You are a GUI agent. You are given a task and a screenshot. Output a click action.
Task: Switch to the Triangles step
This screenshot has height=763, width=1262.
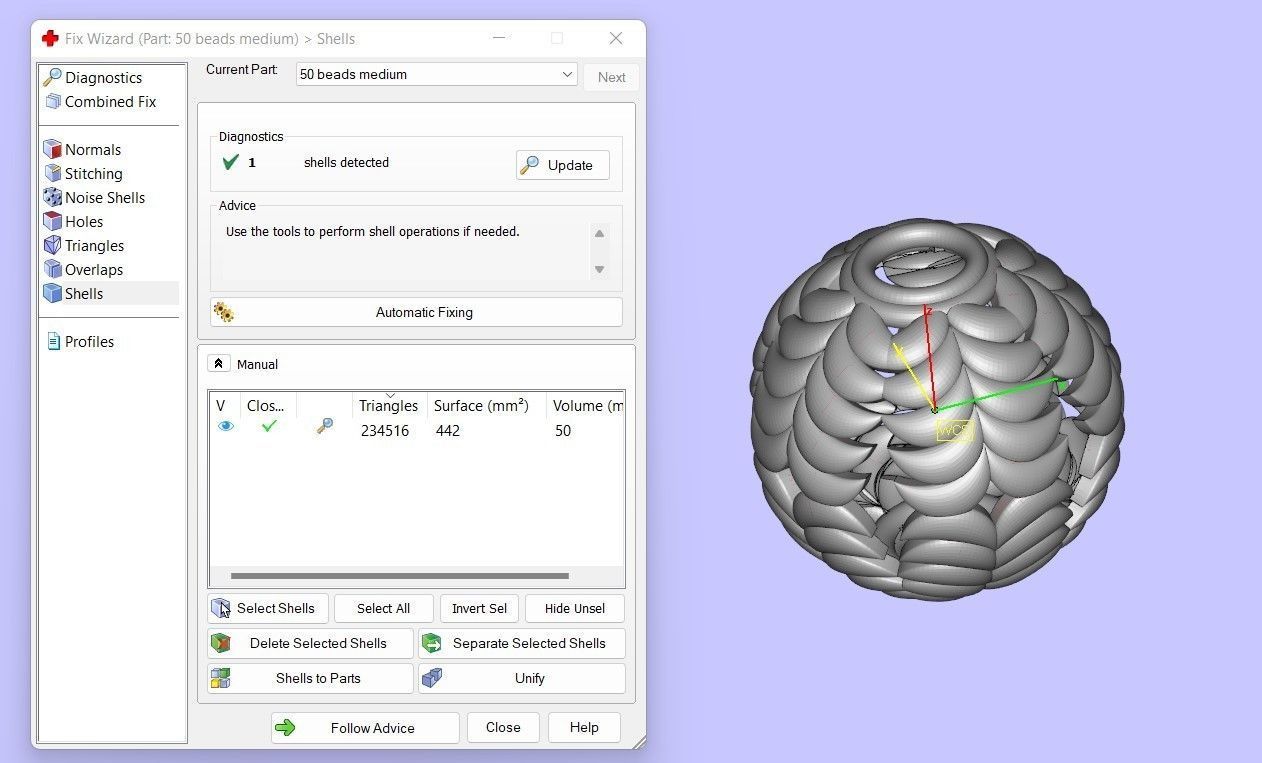click(83, 246)
